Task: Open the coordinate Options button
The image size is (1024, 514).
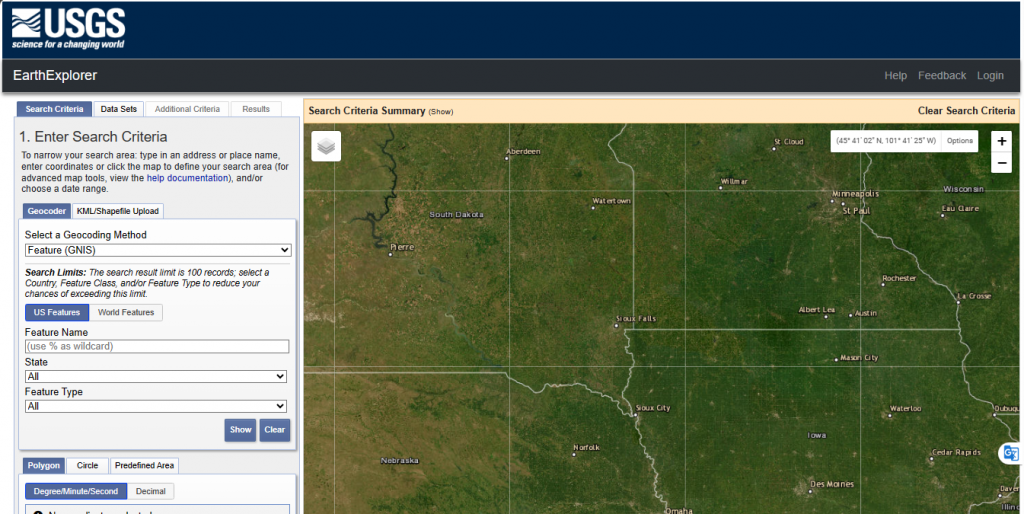Action: [x=959, y=141]
